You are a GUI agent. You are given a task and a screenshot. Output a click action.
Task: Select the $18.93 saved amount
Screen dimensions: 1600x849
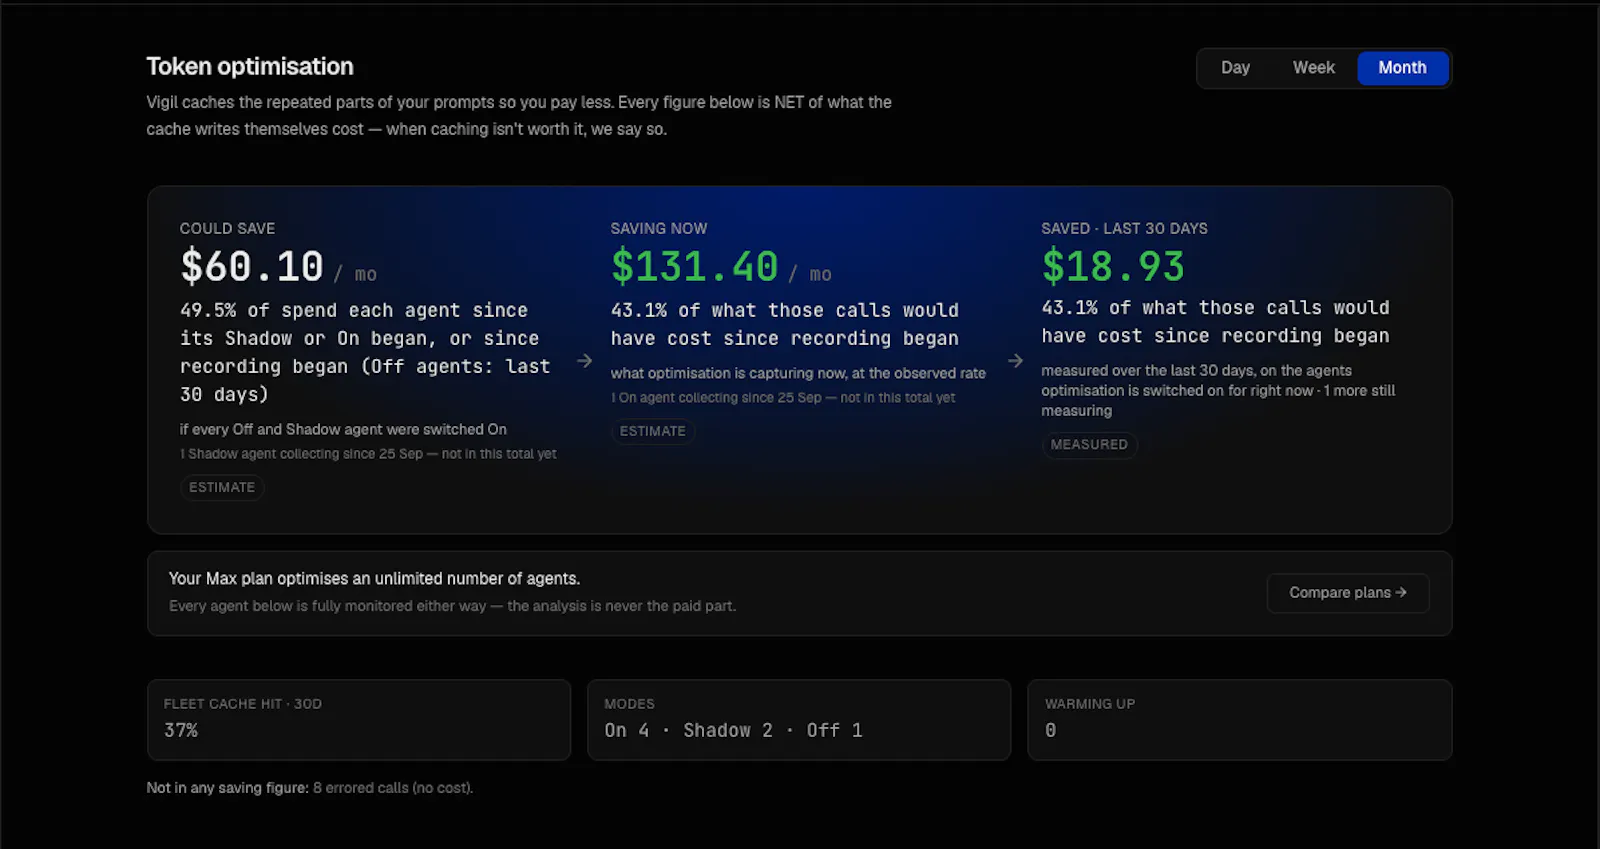click(x=1113, y=267)
